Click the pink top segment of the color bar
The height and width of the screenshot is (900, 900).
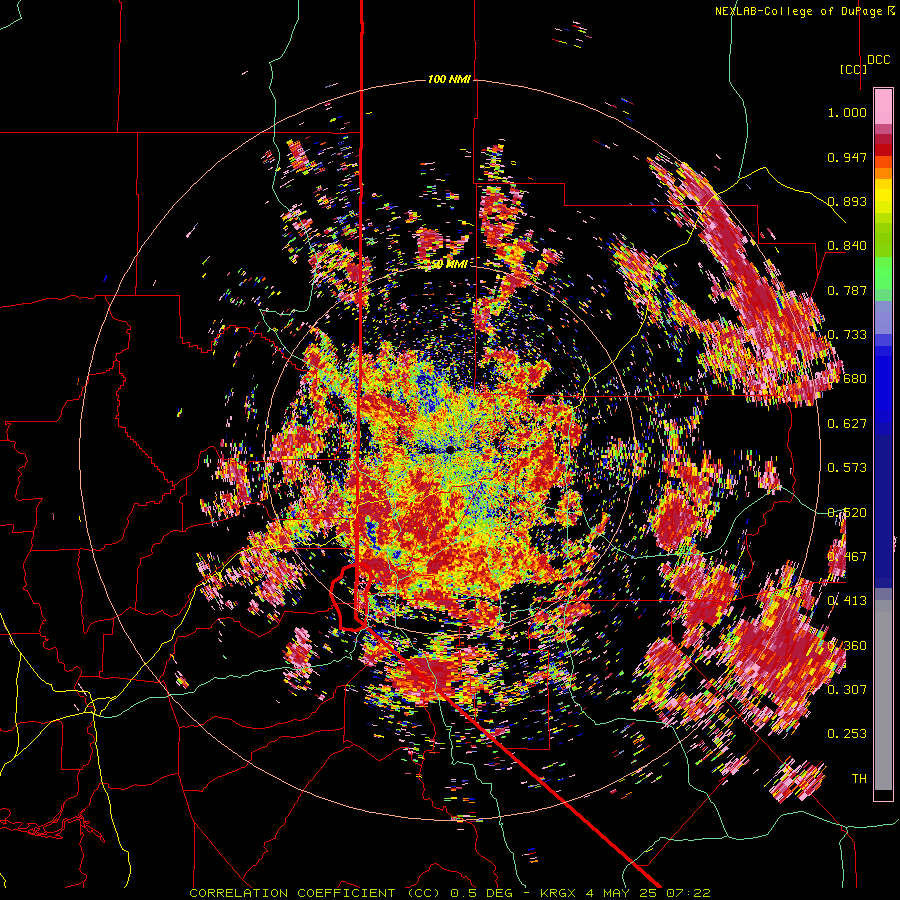click(x=883, y=106)
